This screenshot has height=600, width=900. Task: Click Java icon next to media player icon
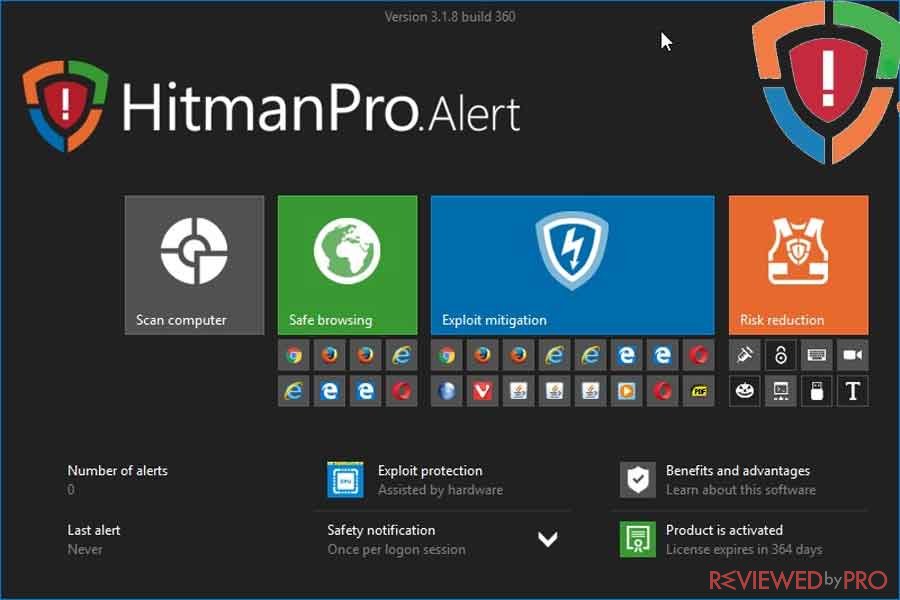[x=590, y=391]
